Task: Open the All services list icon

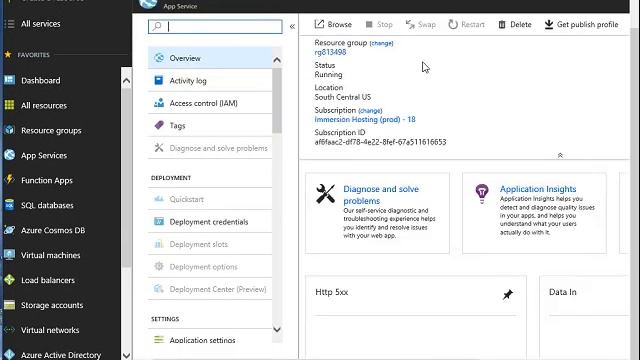Action: click(x=9, y=24)
